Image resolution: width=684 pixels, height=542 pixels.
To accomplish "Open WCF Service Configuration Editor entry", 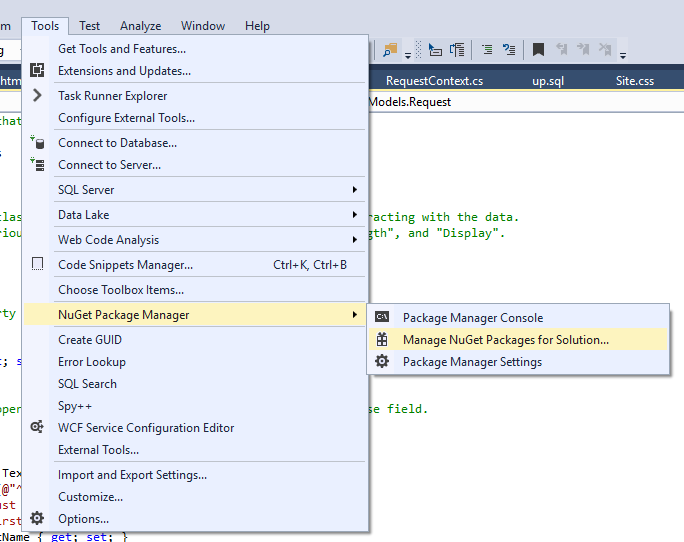I will pos(195,428).
